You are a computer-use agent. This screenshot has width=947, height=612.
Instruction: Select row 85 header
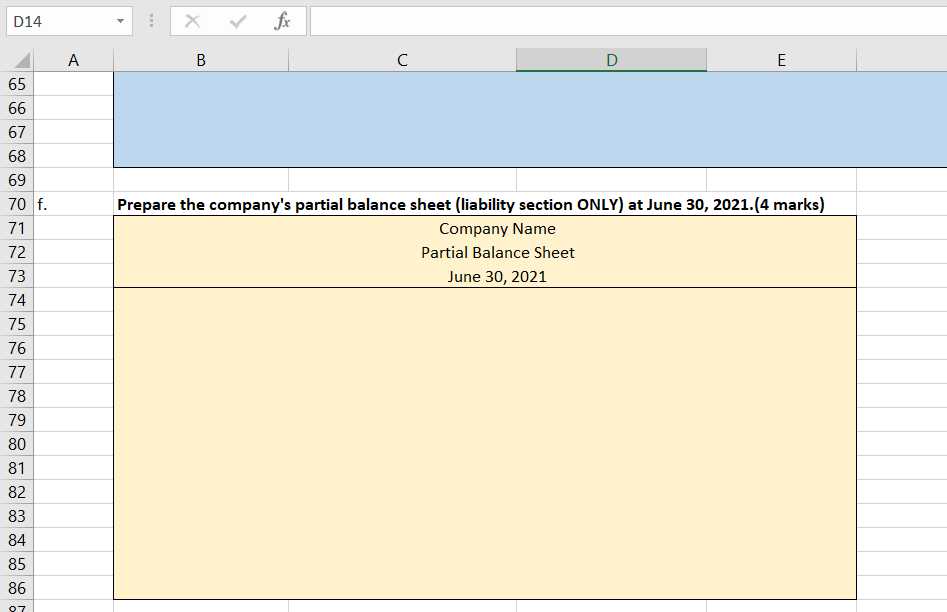[x=17, y=564]
